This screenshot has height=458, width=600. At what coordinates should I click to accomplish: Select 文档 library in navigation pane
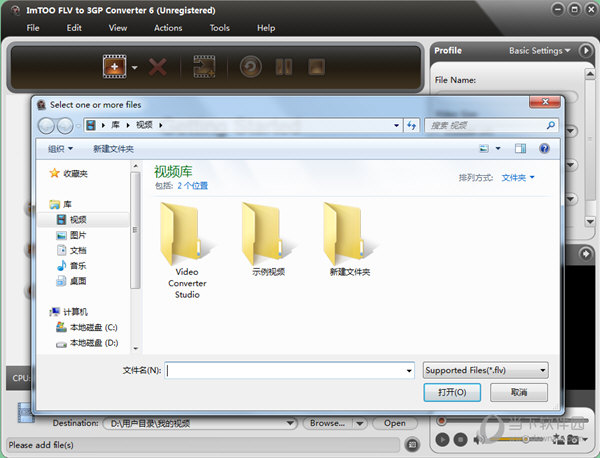(x=72, y=250)
